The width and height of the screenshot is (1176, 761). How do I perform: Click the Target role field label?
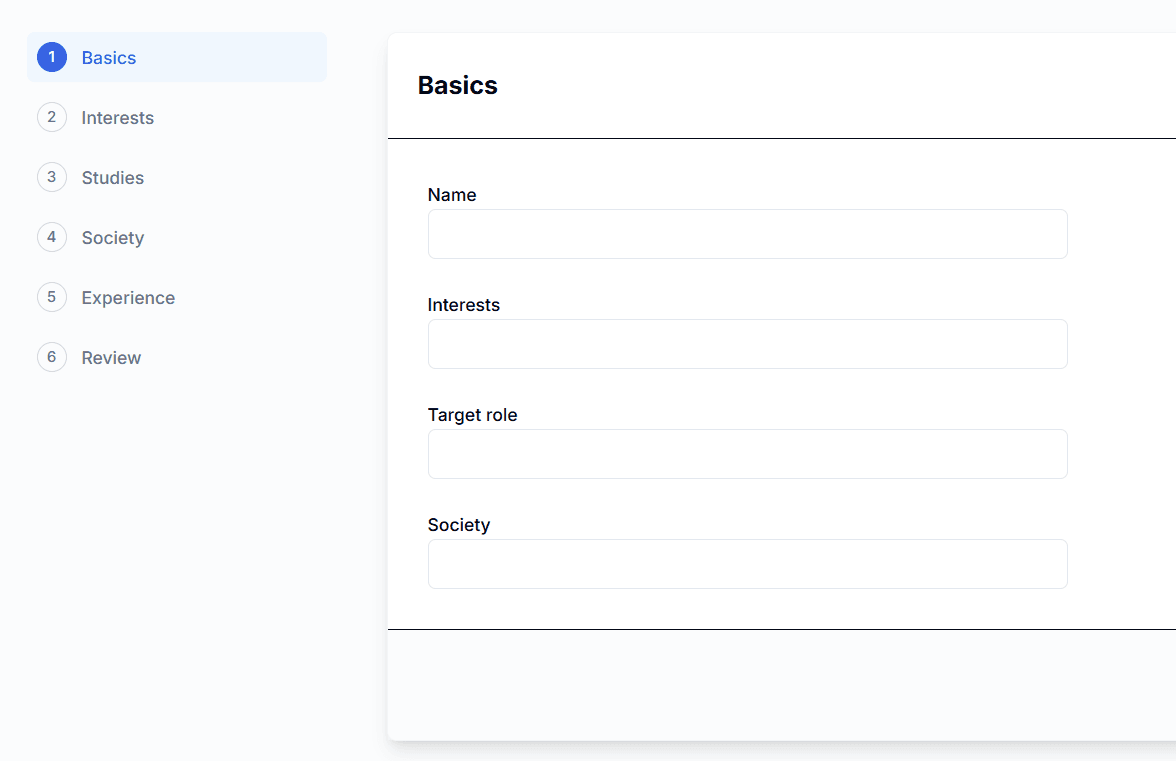pyautogui.click(x=472, y=415)
